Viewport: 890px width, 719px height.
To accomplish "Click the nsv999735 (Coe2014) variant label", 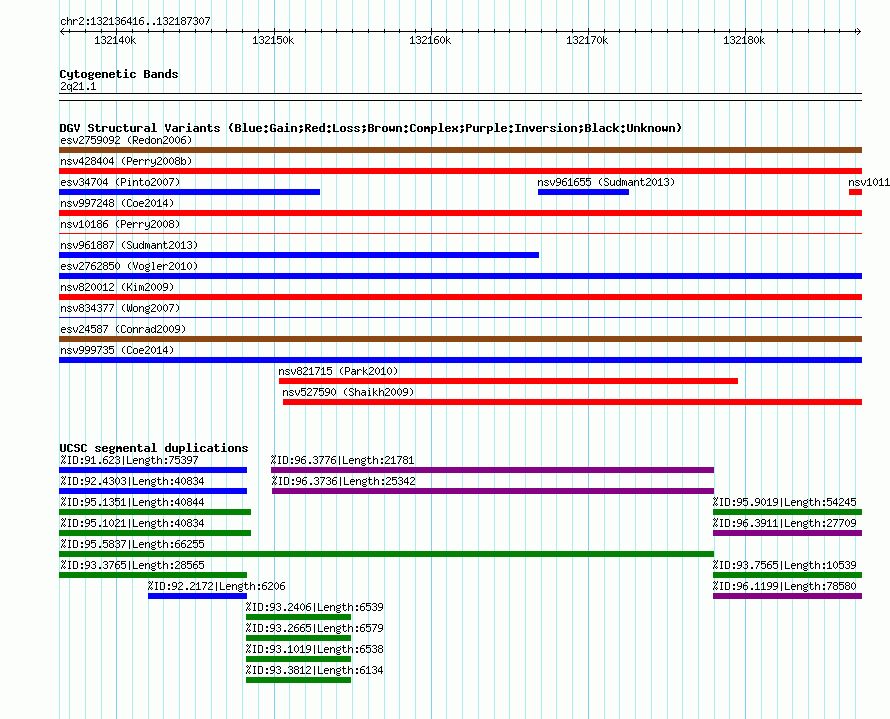I will pos(117,350).
